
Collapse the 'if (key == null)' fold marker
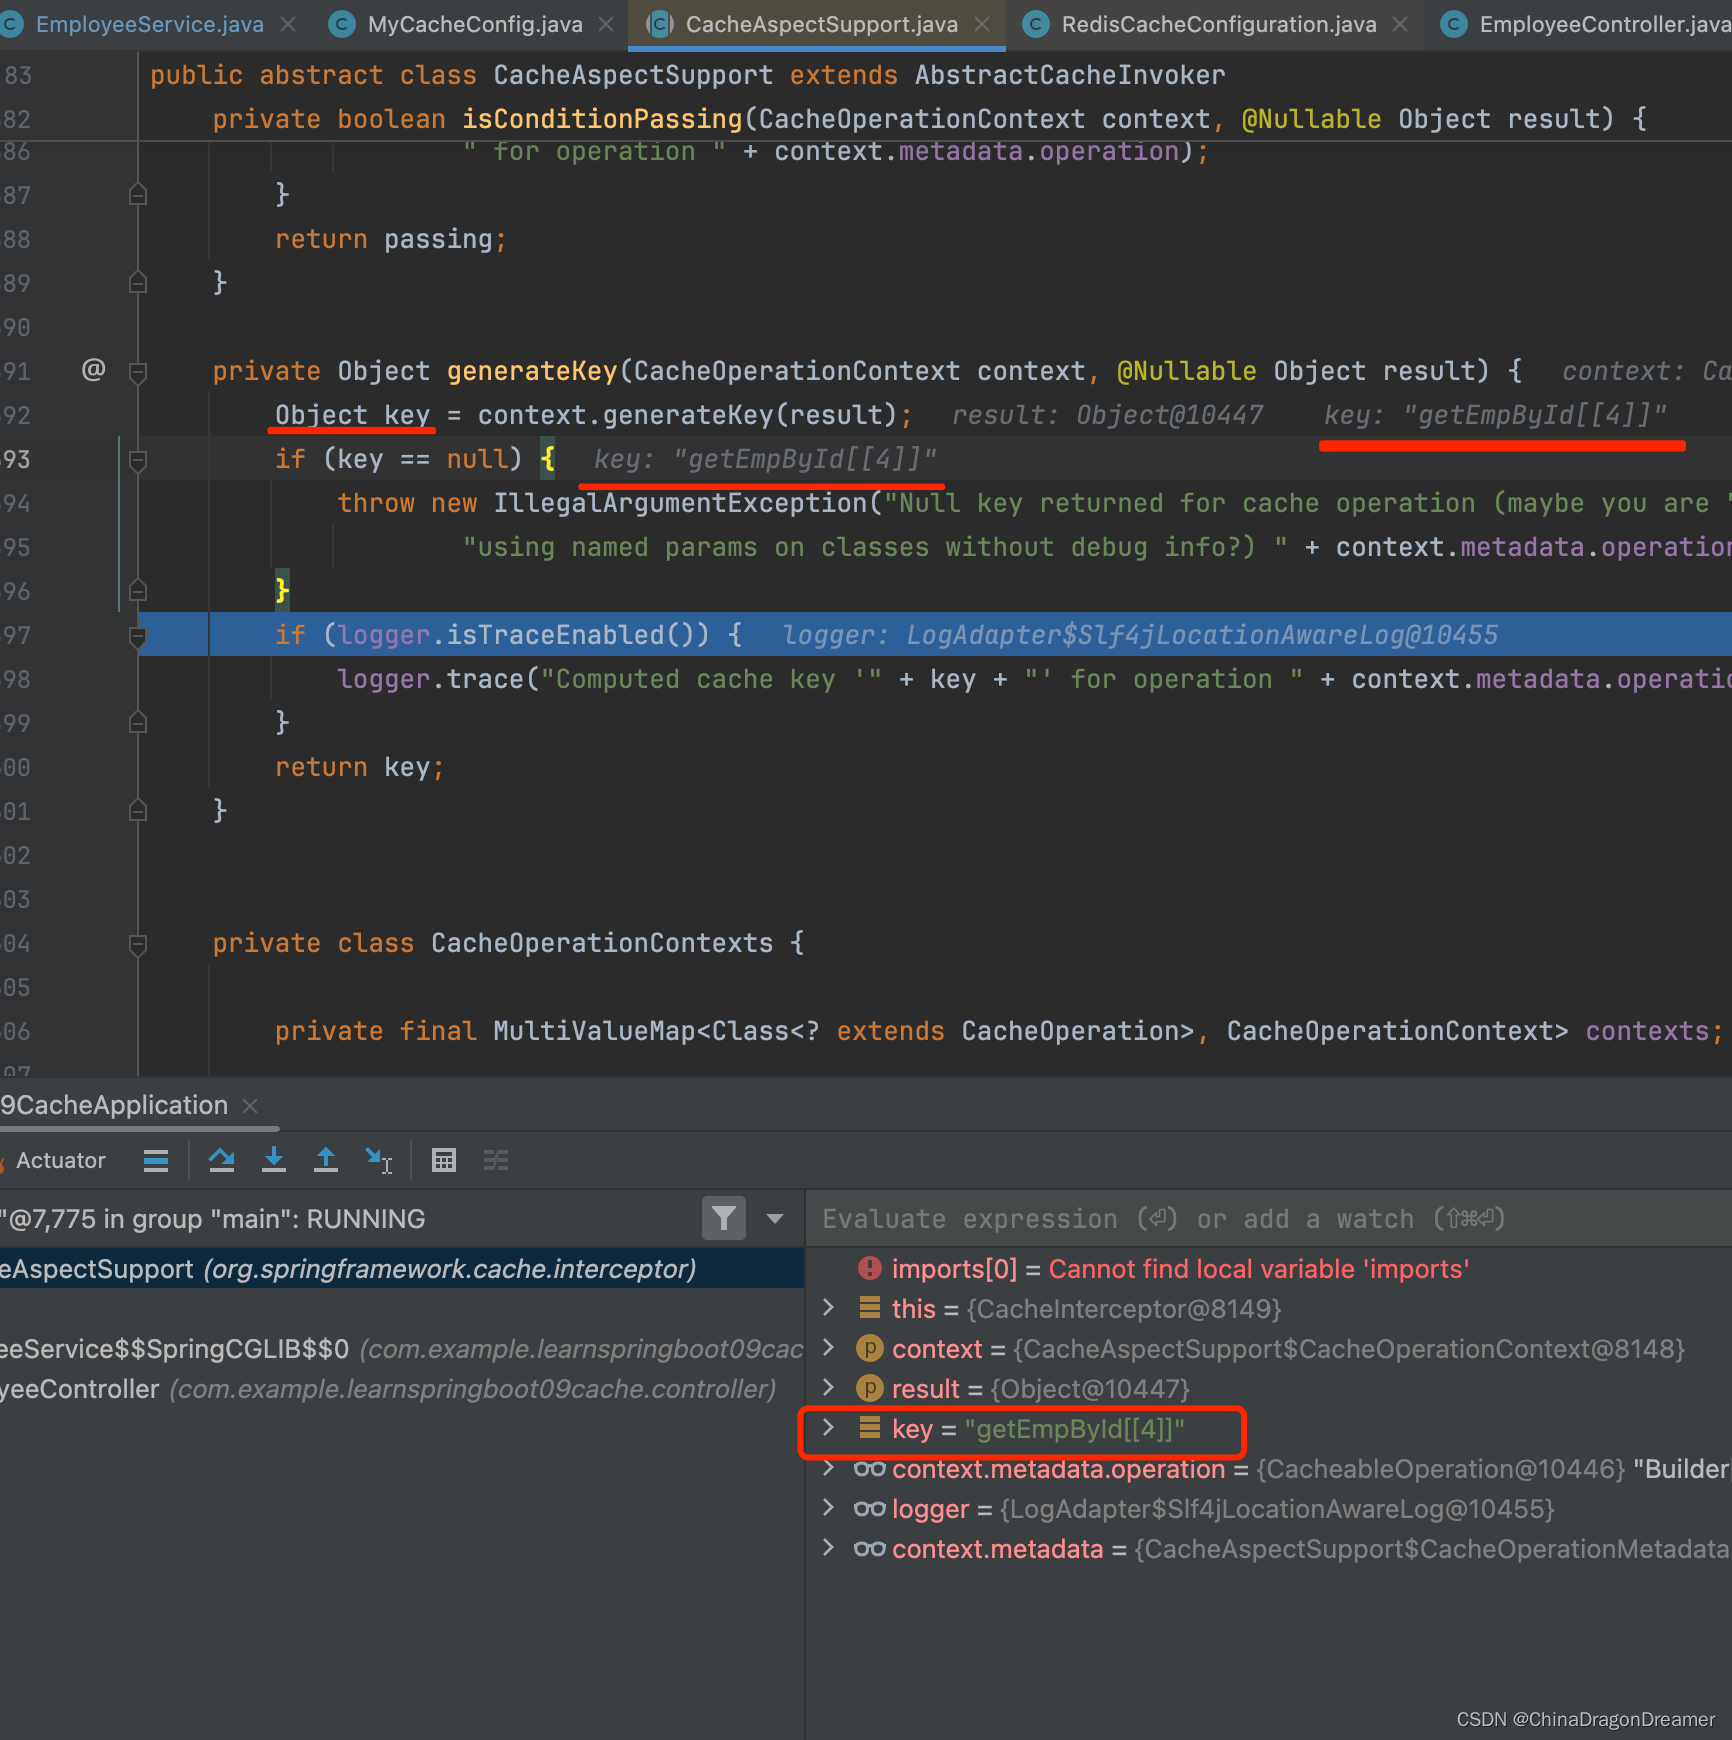point(138,460)
